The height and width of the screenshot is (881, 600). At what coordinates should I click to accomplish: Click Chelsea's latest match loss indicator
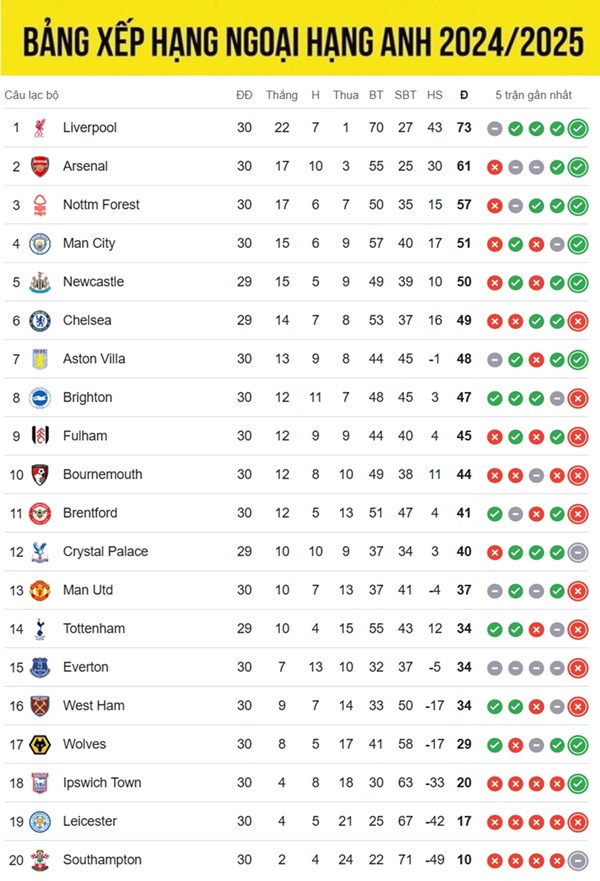[x=577, y=321]
